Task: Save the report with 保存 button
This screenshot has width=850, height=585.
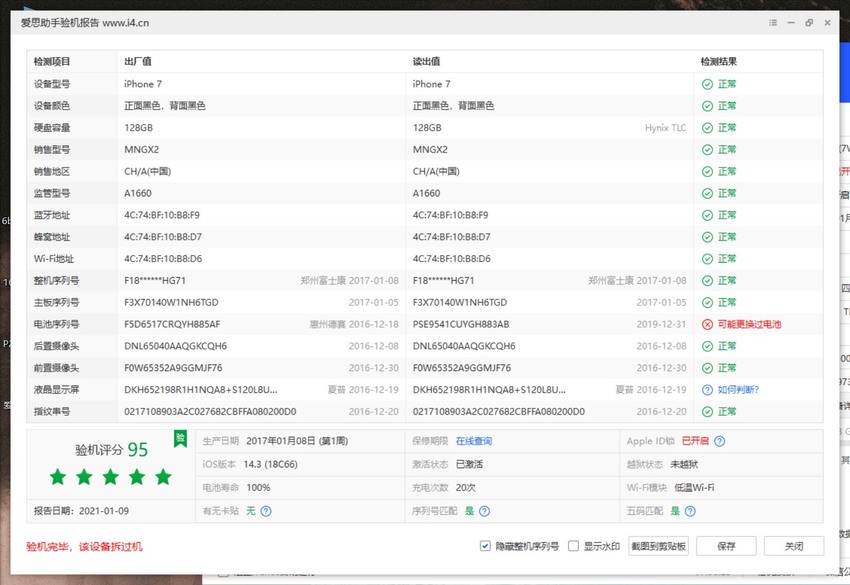Action: pos(726,546)
